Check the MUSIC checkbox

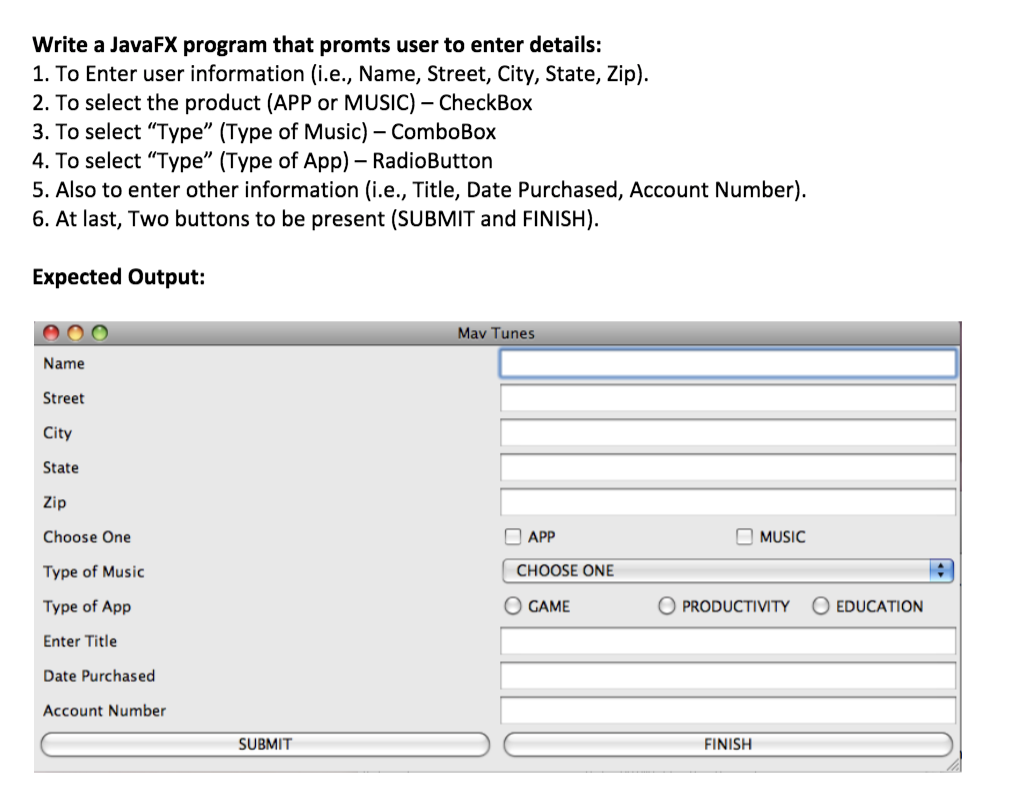744,537
